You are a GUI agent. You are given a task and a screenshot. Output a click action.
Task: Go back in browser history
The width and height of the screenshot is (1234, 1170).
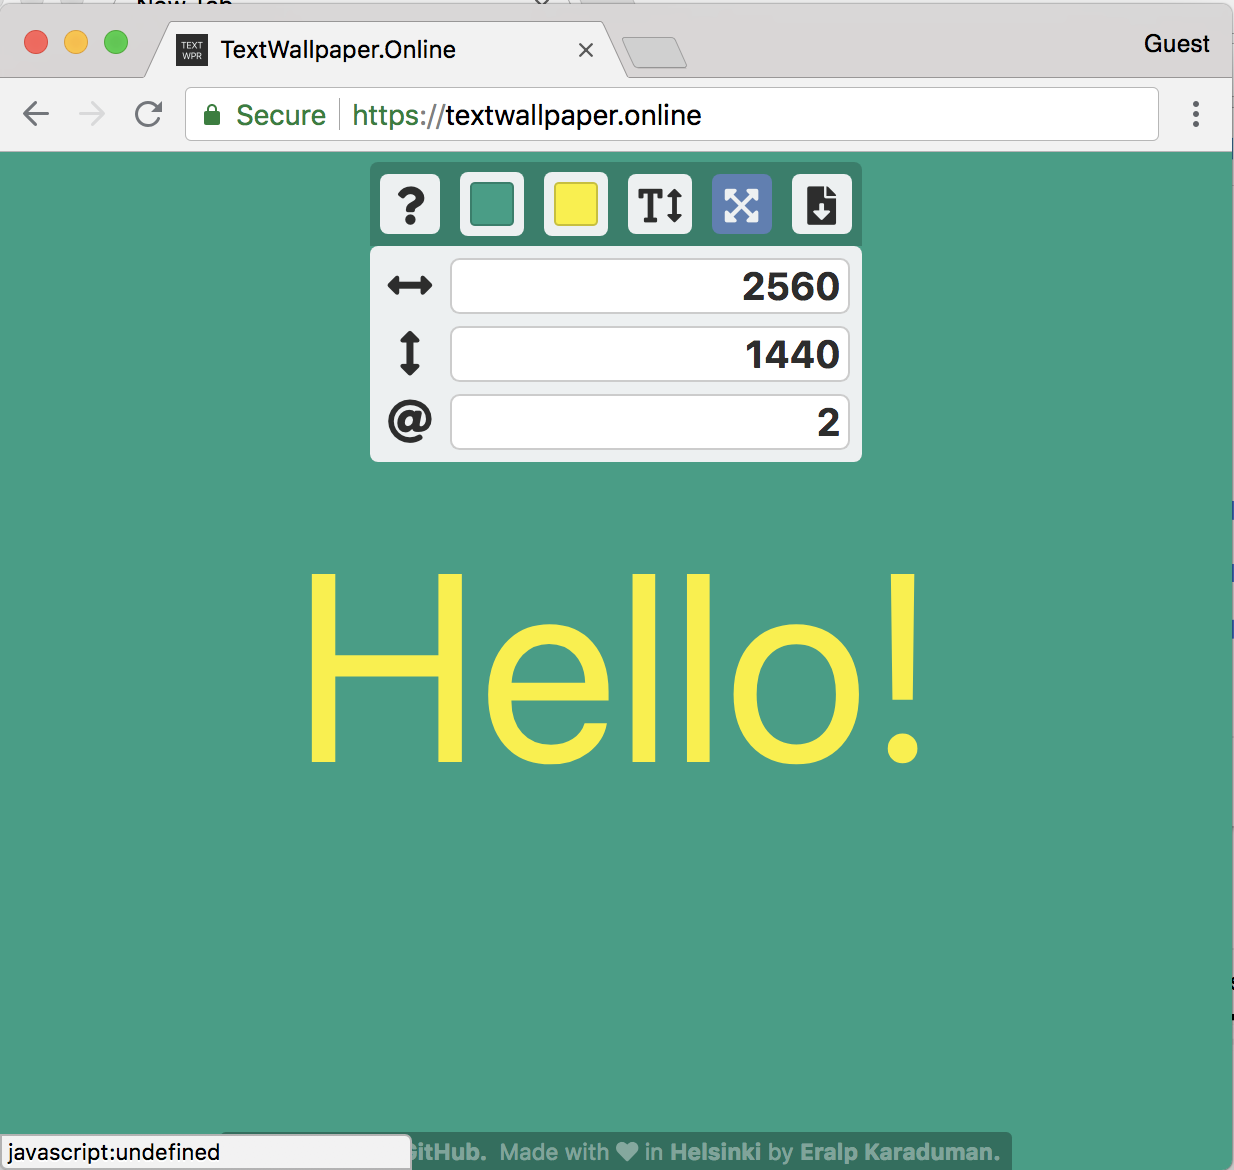[36, 114]
